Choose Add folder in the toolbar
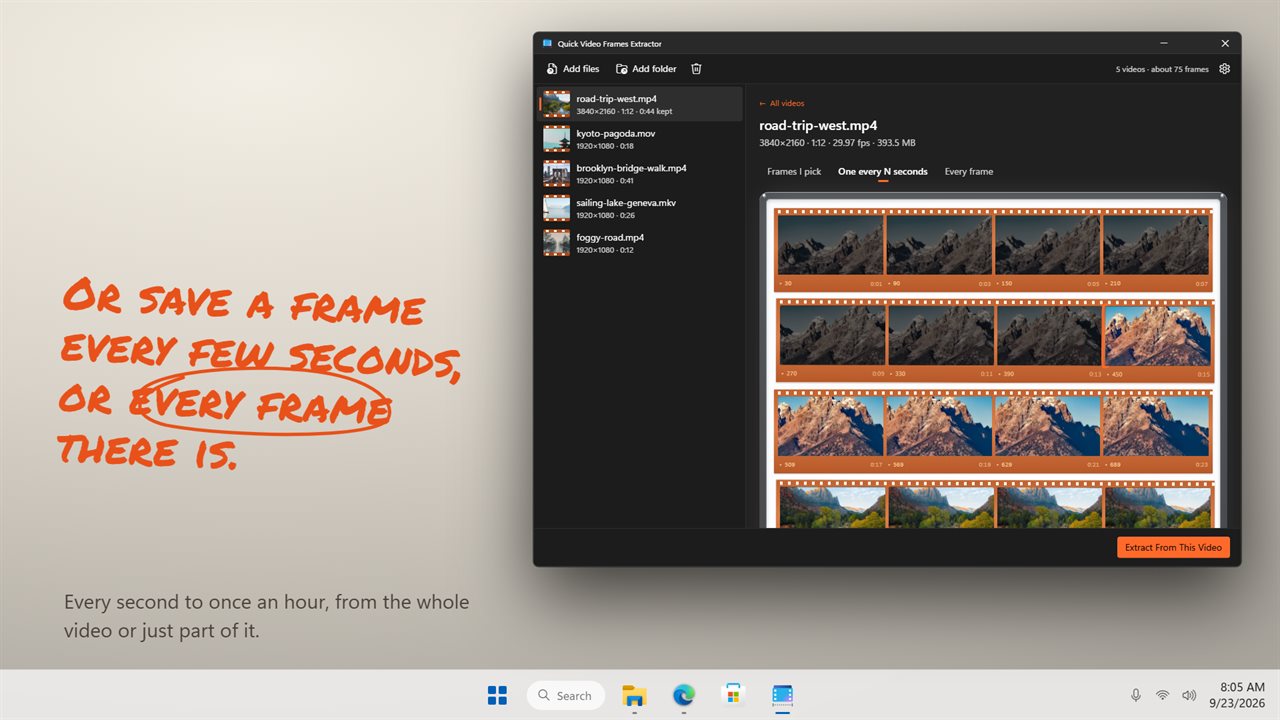Image resolution: width=1280 pixels, height=720 pixels. [x=646, y=69]
